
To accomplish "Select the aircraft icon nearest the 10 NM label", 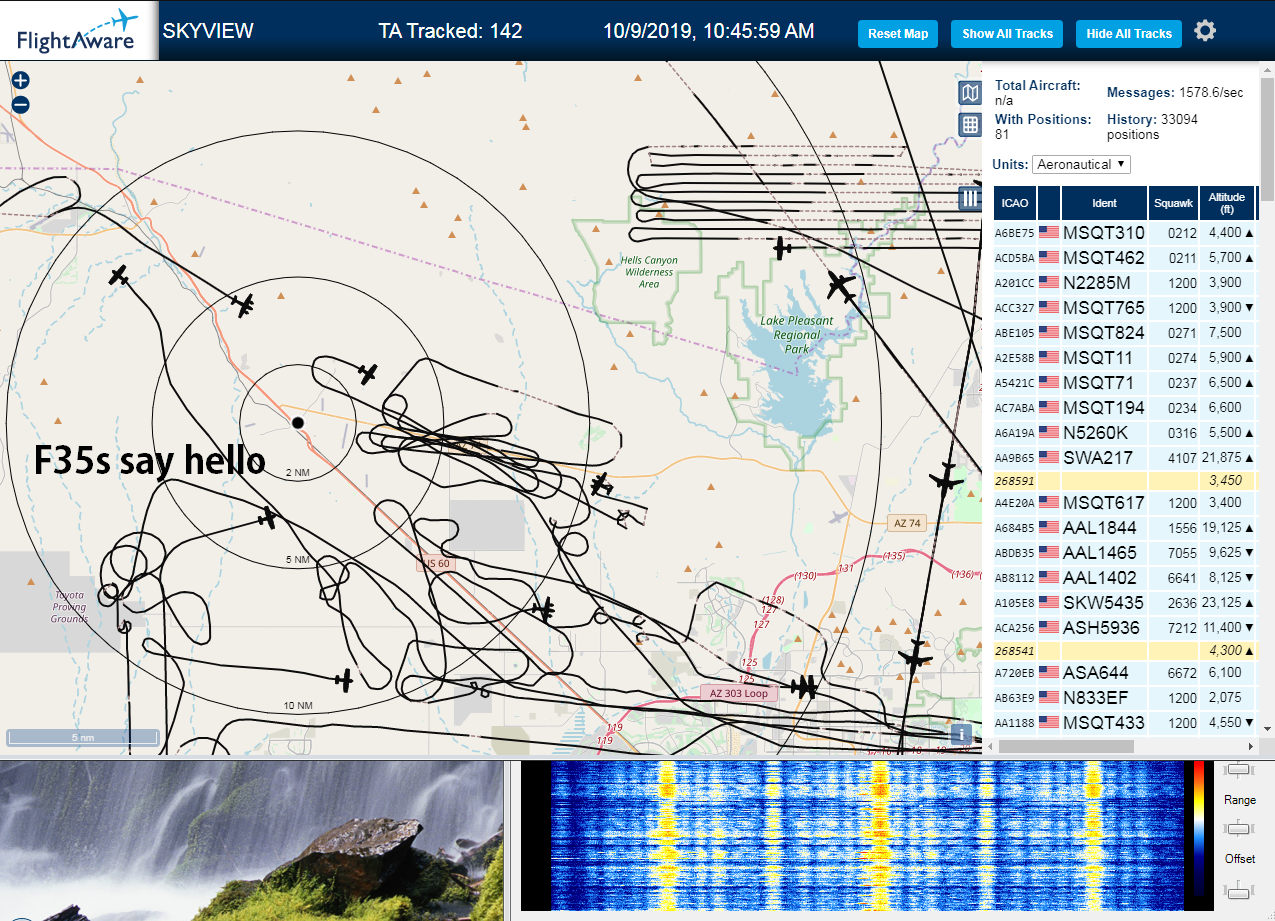I will tap(344, 681).
